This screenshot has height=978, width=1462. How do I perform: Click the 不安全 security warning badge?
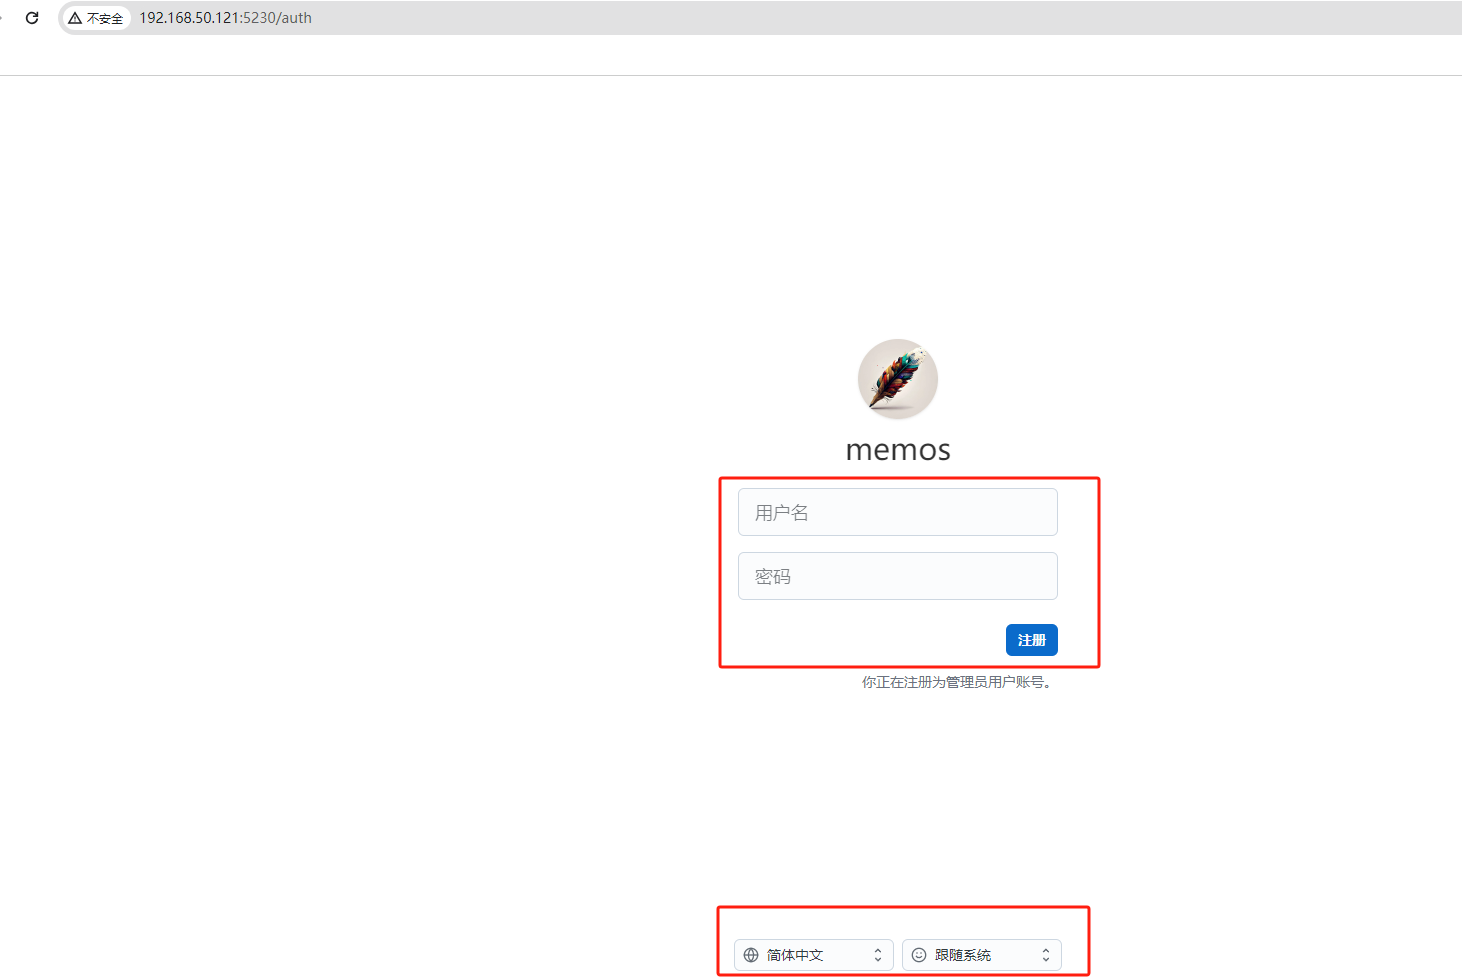click(x=97, y=18)
